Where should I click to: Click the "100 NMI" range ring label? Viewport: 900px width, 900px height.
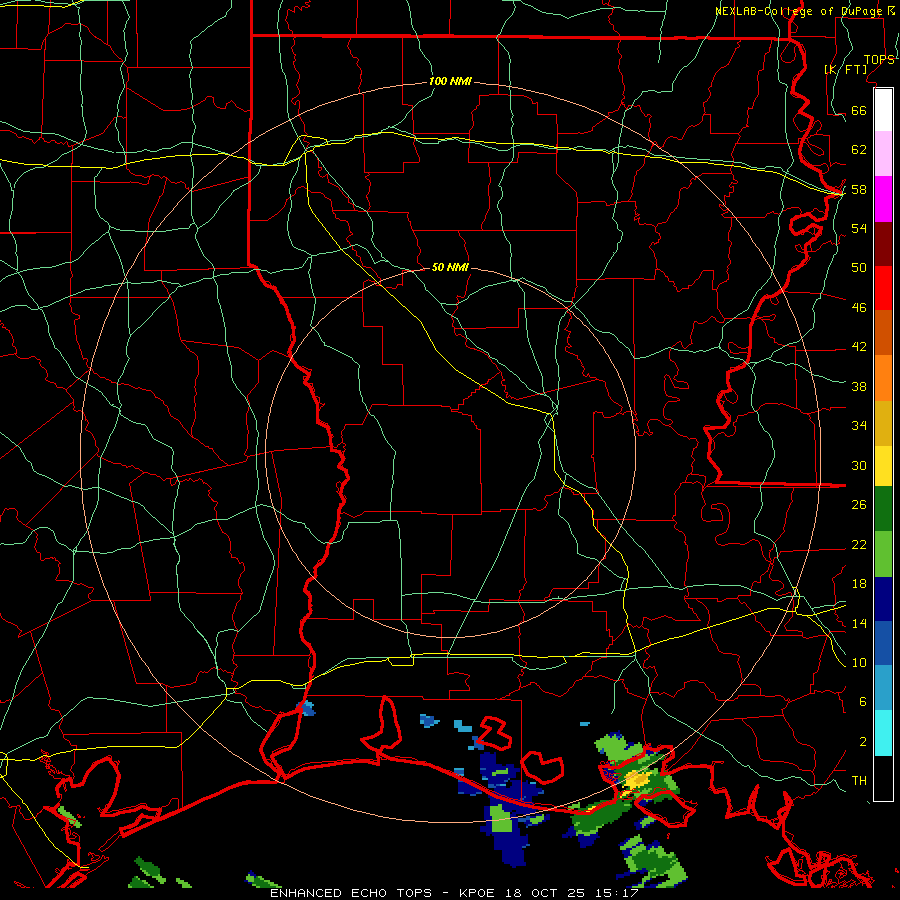(x=450, y=82)
